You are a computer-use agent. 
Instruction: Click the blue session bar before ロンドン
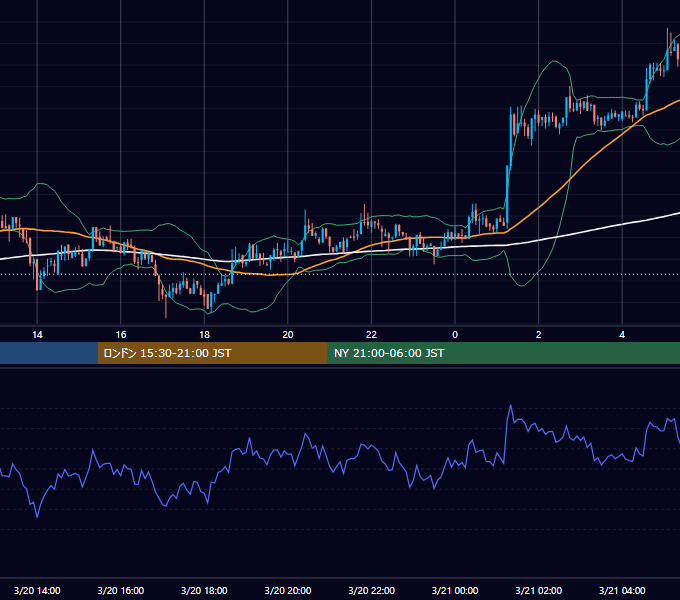click(49, 353)
